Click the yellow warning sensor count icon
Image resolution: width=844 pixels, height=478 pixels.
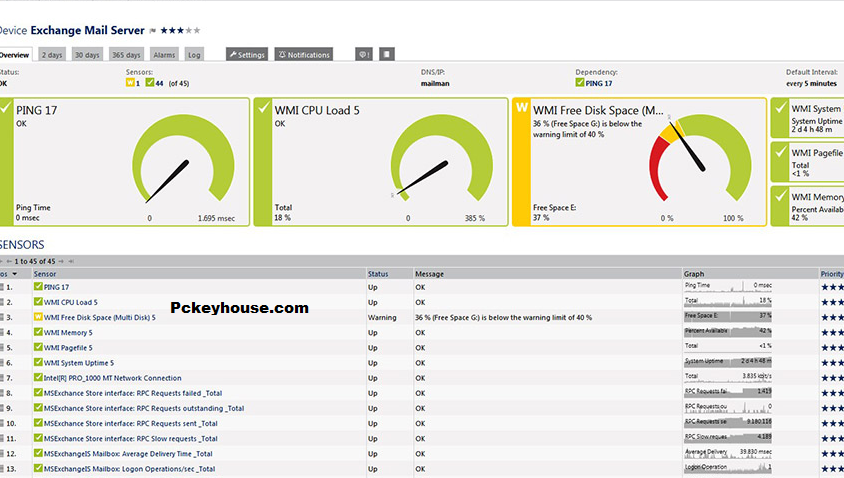[x=130, y=83]
